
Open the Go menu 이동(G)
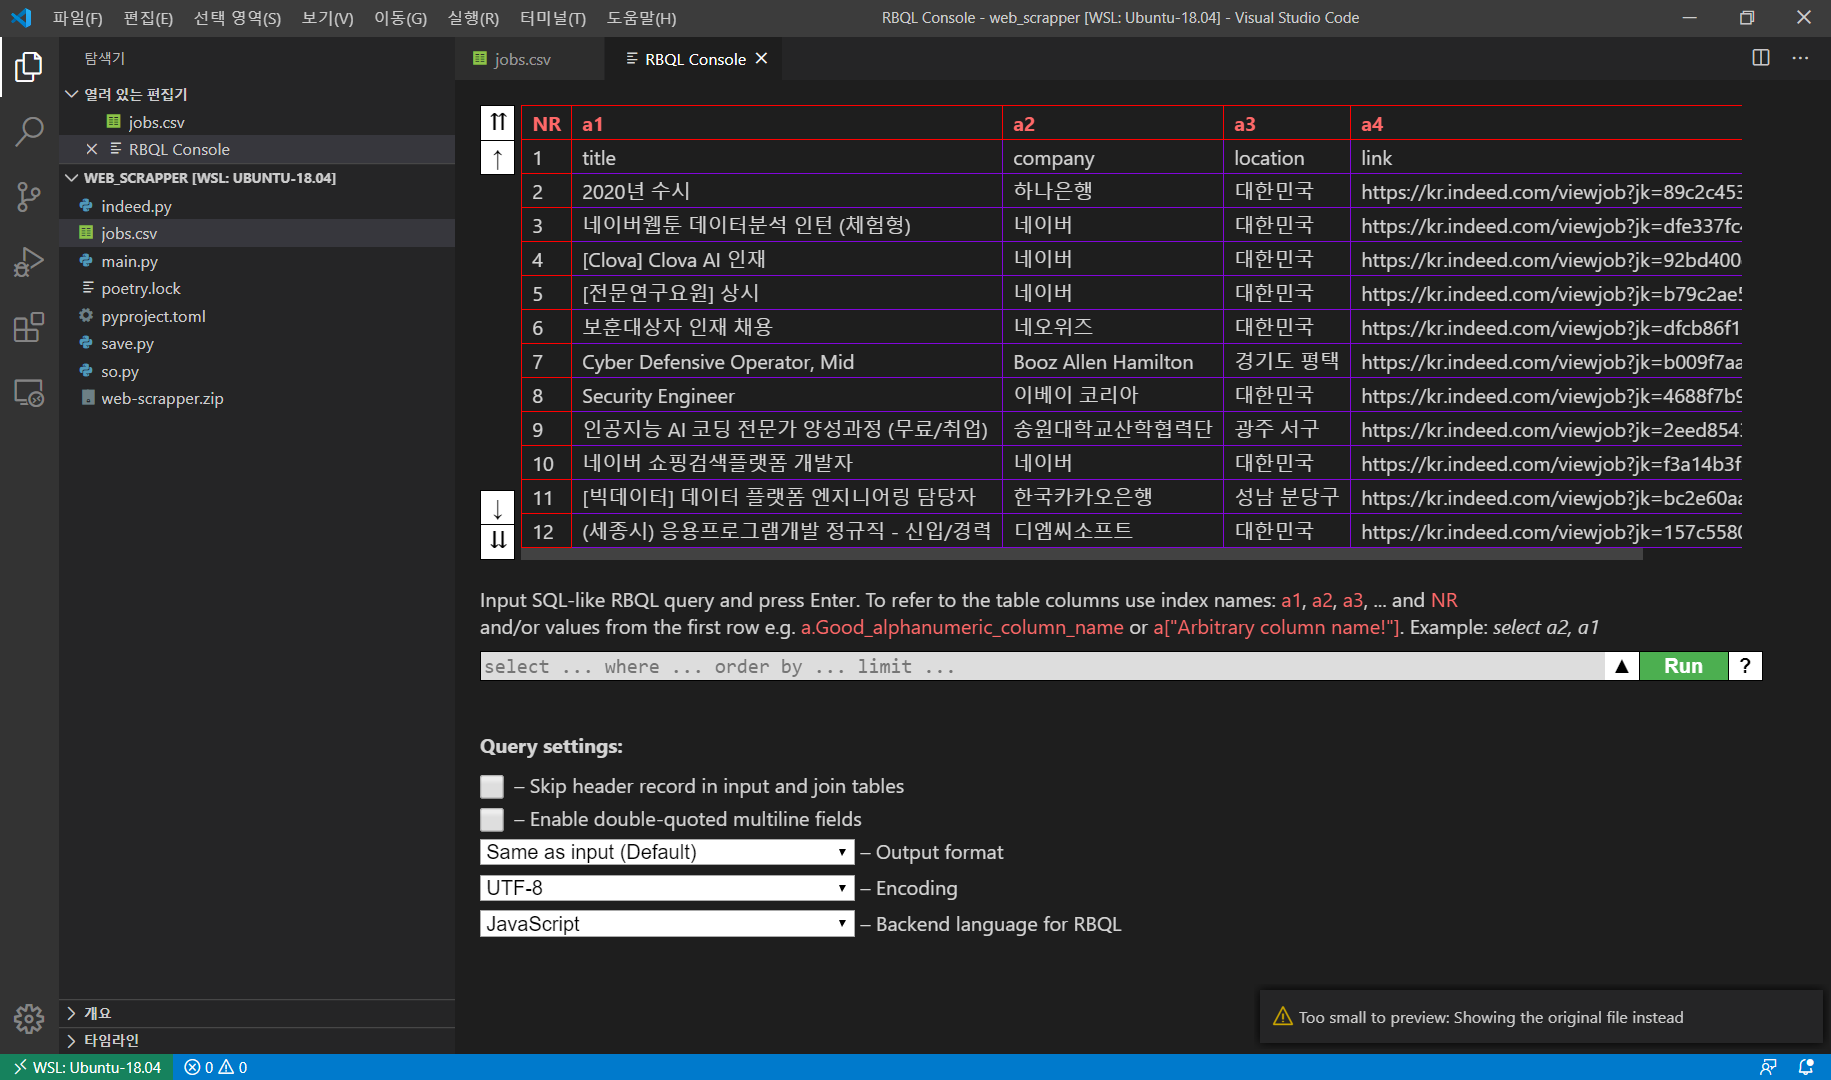400,18
